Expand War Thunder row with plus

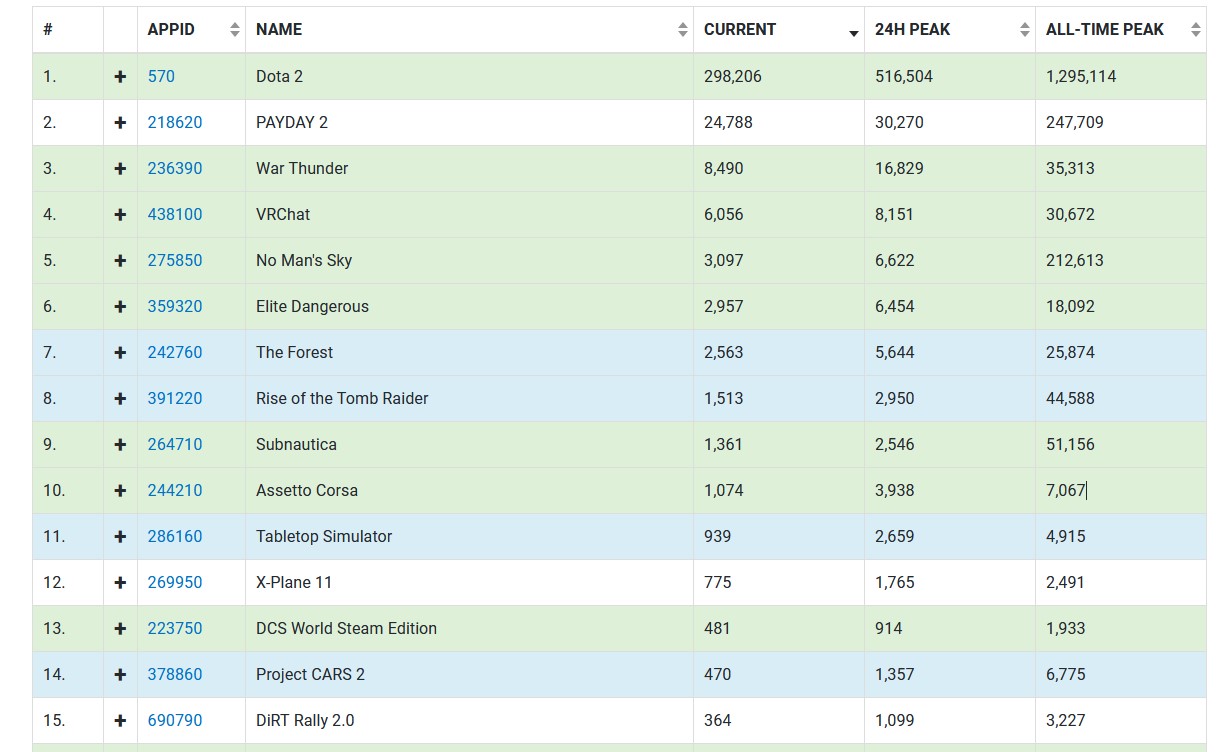coord(120,168)
